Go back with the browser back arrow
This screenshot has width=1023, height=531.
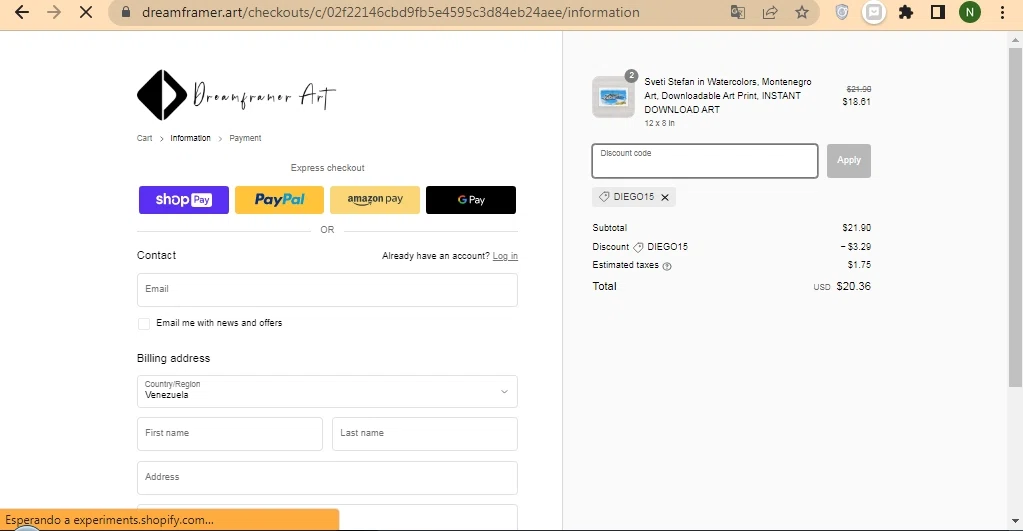(x=22, y=12)
